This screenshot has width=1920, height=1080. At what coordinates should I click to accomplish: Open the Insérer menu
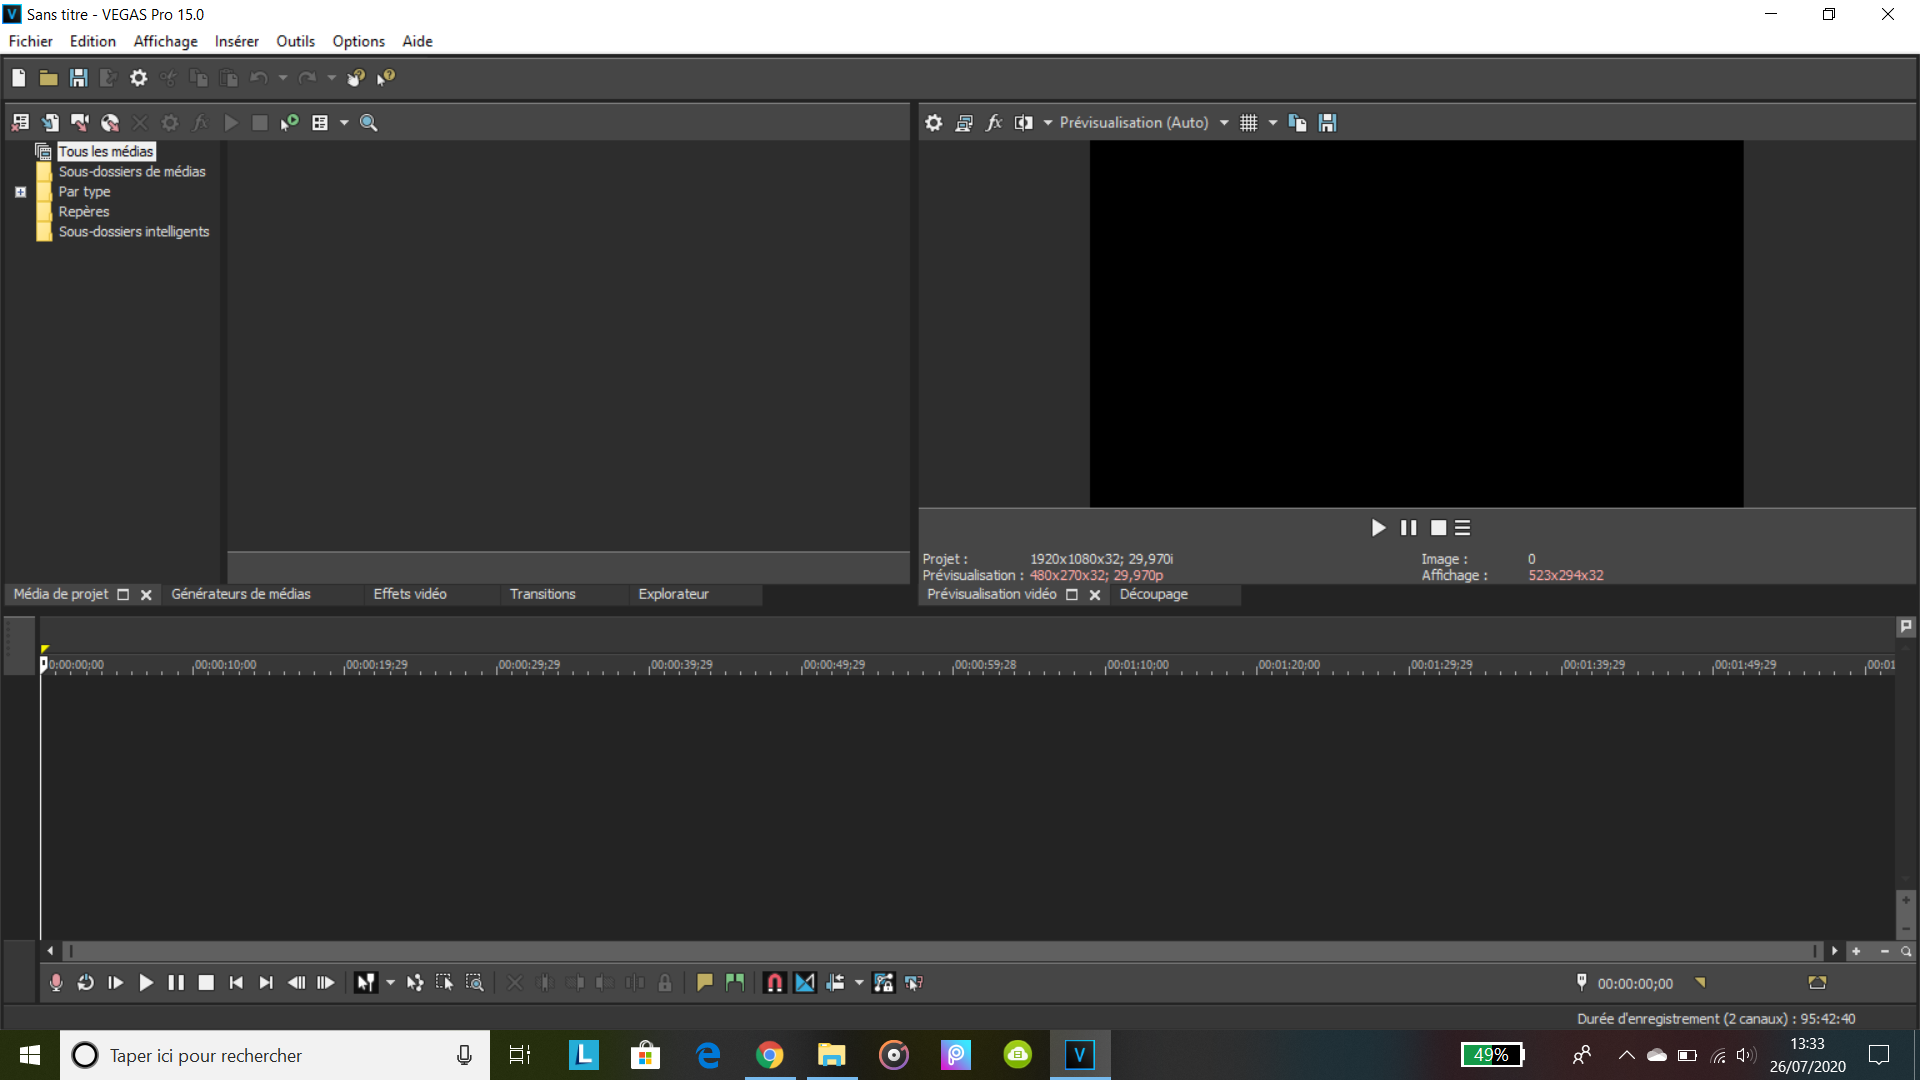point(237,41)
